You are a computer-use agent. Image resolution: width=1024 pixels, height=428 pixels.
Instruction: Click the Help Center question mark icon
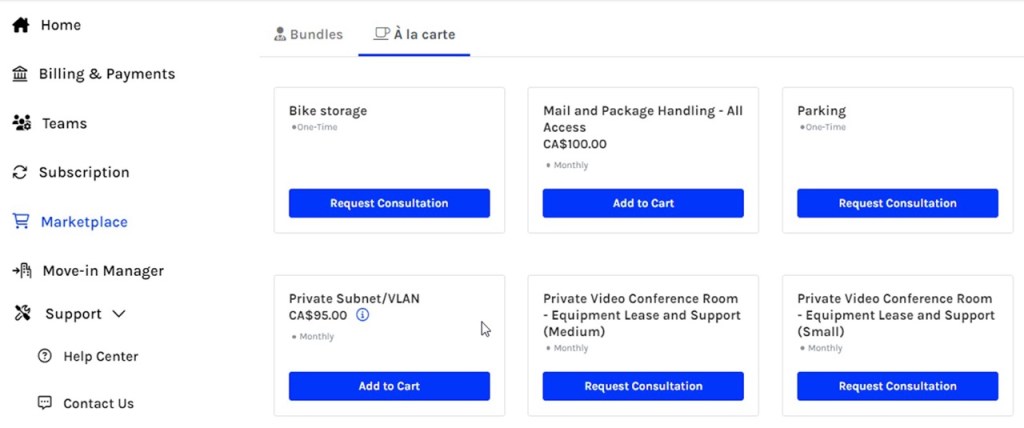(44, 356)
